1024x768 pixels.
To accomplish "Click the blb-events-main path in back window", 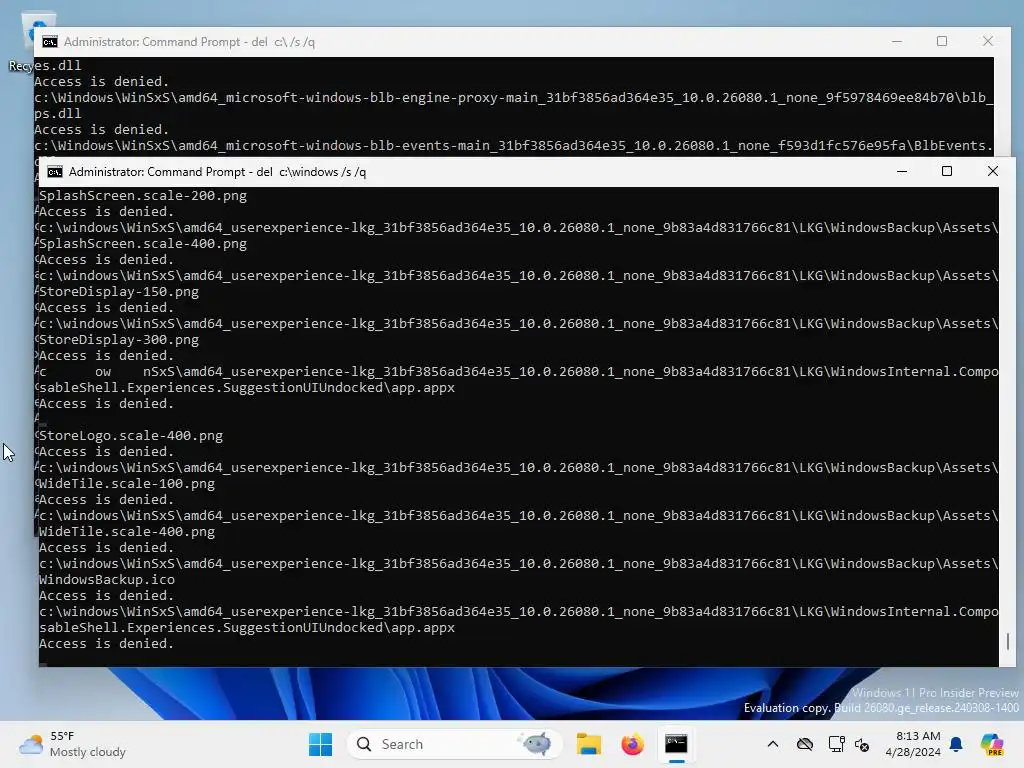I will click(514, 146).
